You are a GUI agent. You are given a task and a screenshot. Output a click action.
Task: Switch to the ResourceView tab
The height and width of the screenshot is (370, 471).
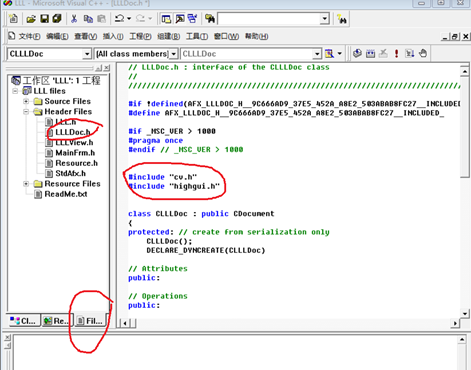[x=57, y=321]
